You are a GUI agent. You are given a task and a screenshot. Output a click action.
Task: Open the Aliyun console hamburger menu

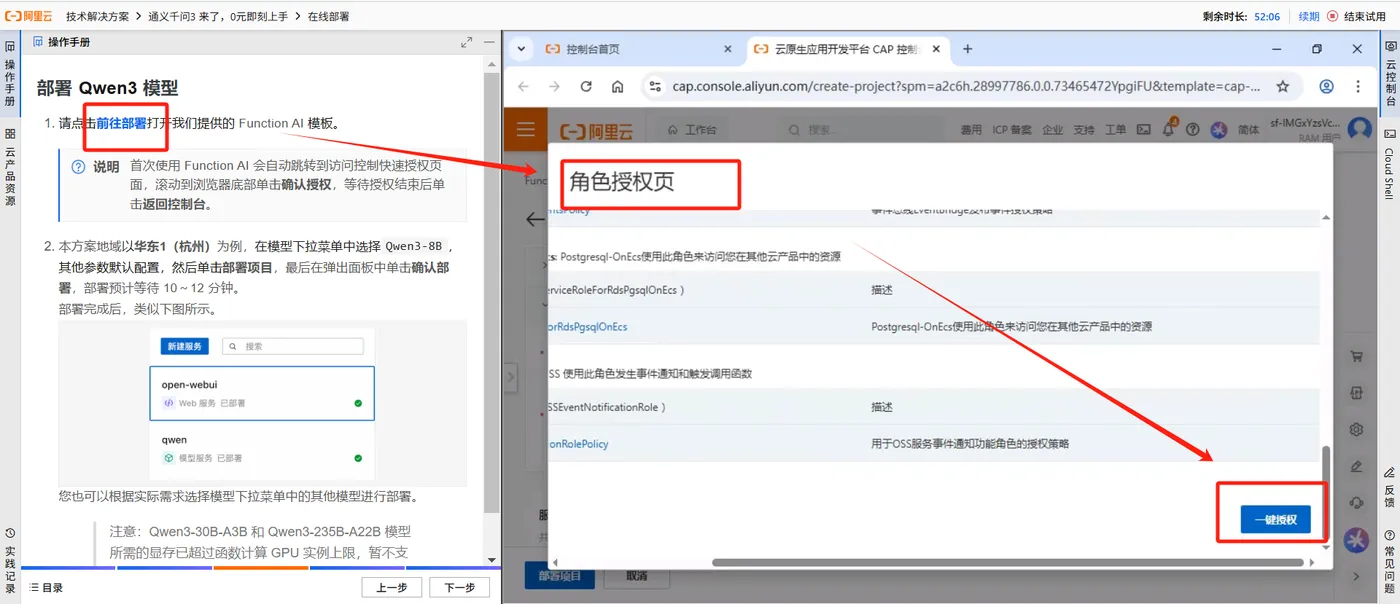pos(526,130)
